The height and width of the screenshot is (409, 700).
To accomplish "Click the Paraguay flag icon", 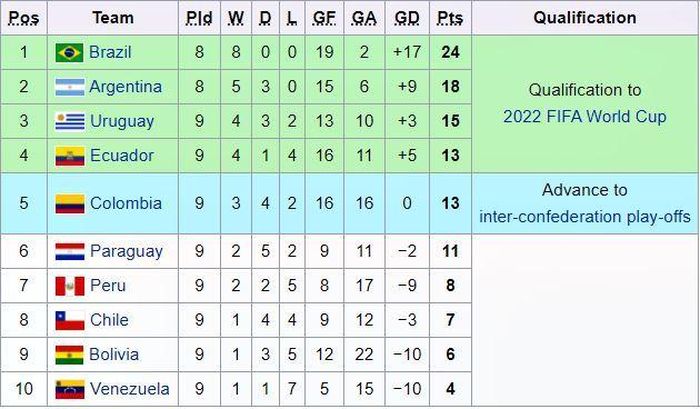I will [x=70, y=251].
